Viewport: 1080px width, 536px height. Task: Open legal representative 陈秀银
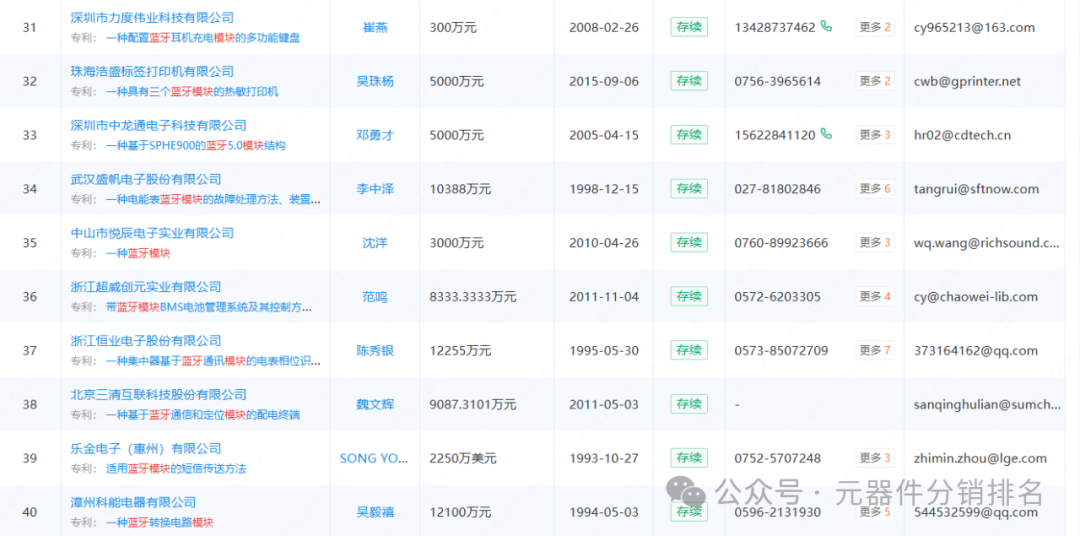coord(375,350)
